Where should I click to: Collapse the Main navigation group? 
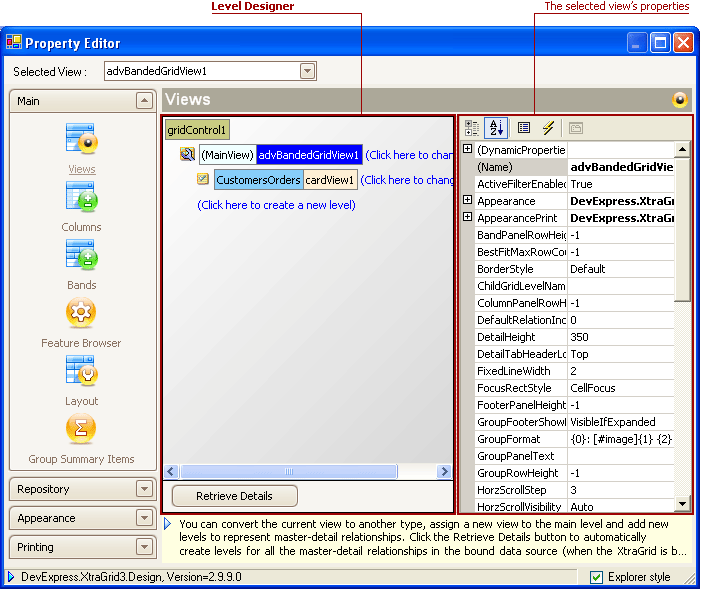[x=144, y=101]
